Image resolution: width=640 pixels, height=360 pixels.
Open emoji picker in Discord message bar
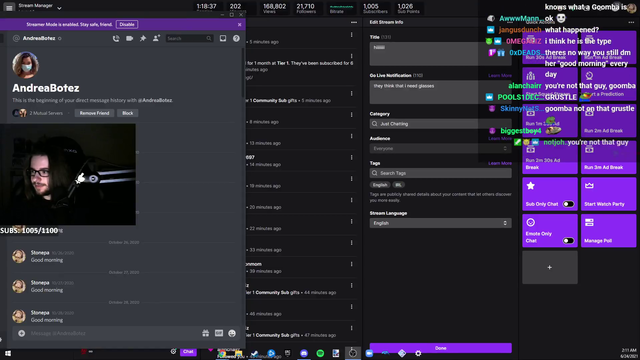tap(232, 333)
